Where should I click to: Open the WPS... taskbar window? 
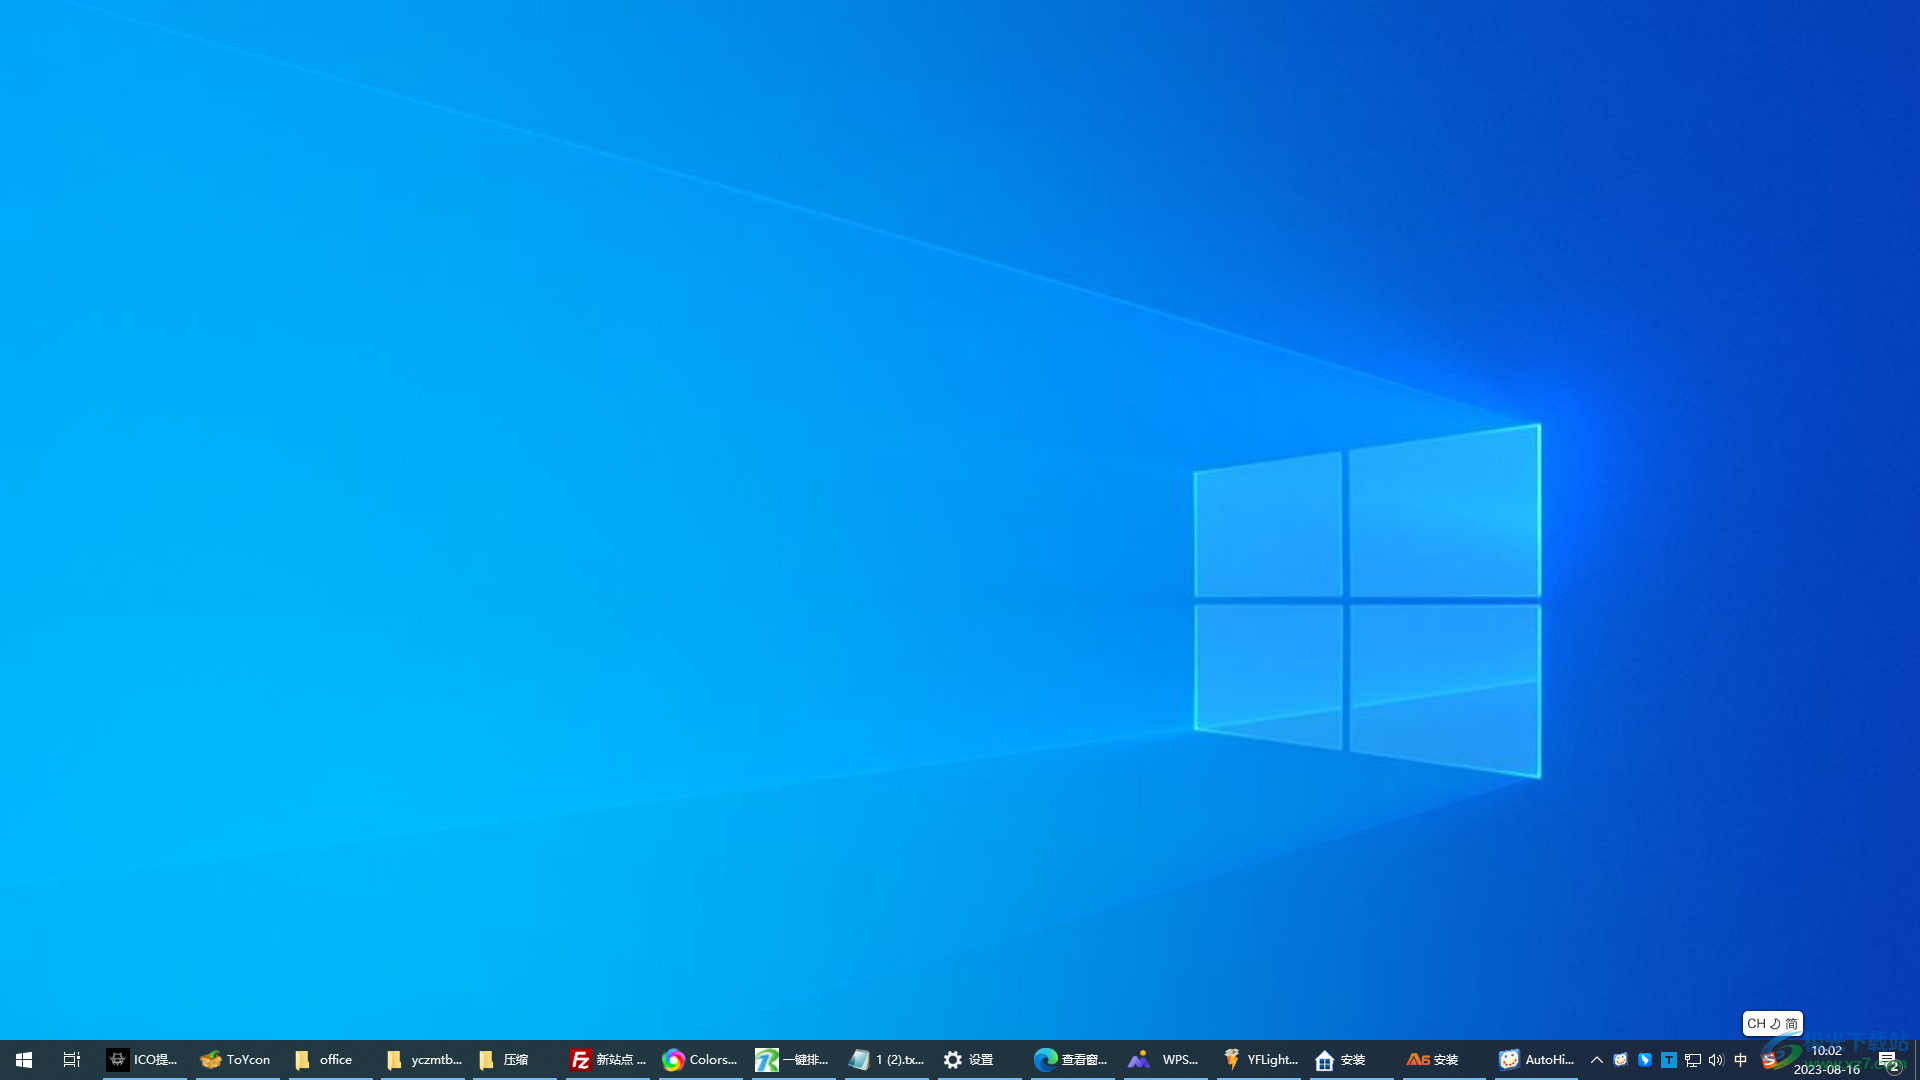coord(1166,1060)
